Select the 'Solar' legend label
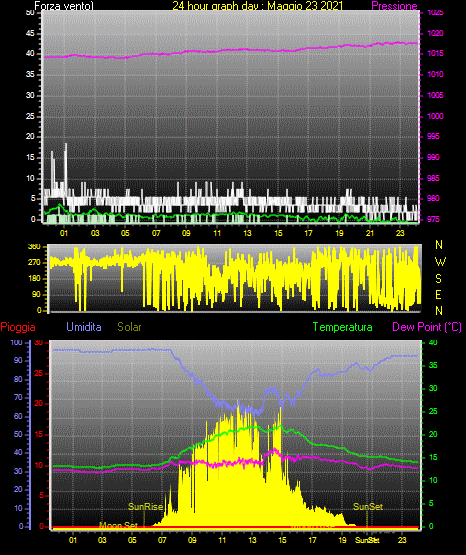466x555 pixels. pos(129,327)
